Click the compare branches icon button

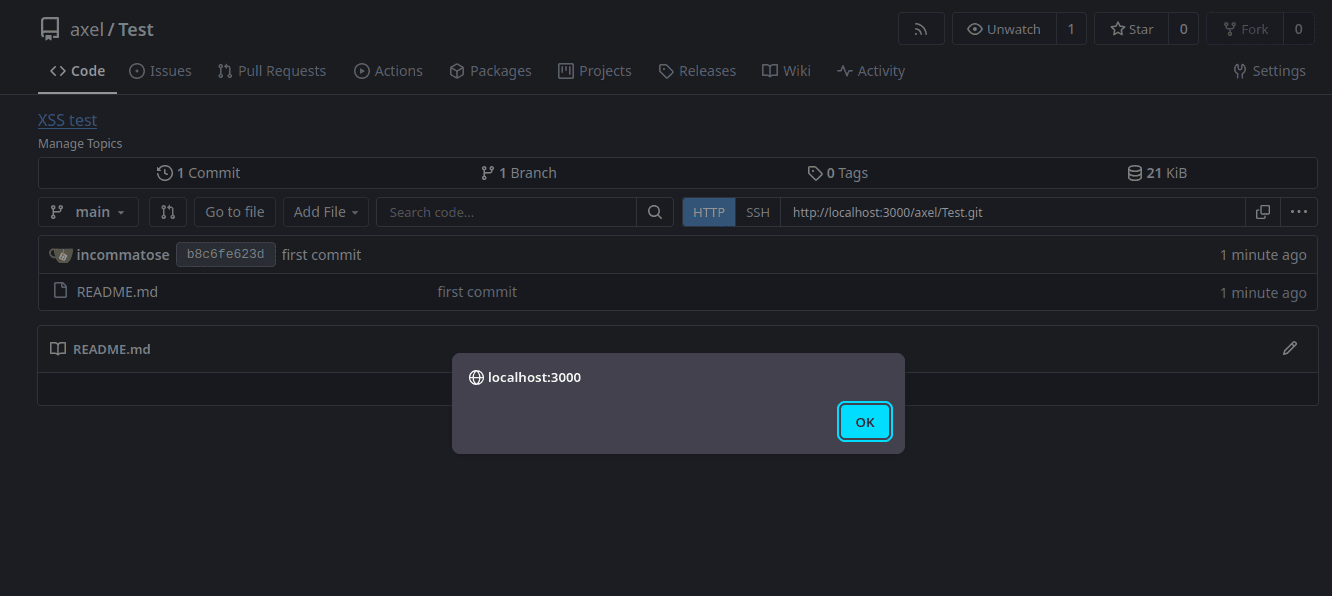[168, 212]
